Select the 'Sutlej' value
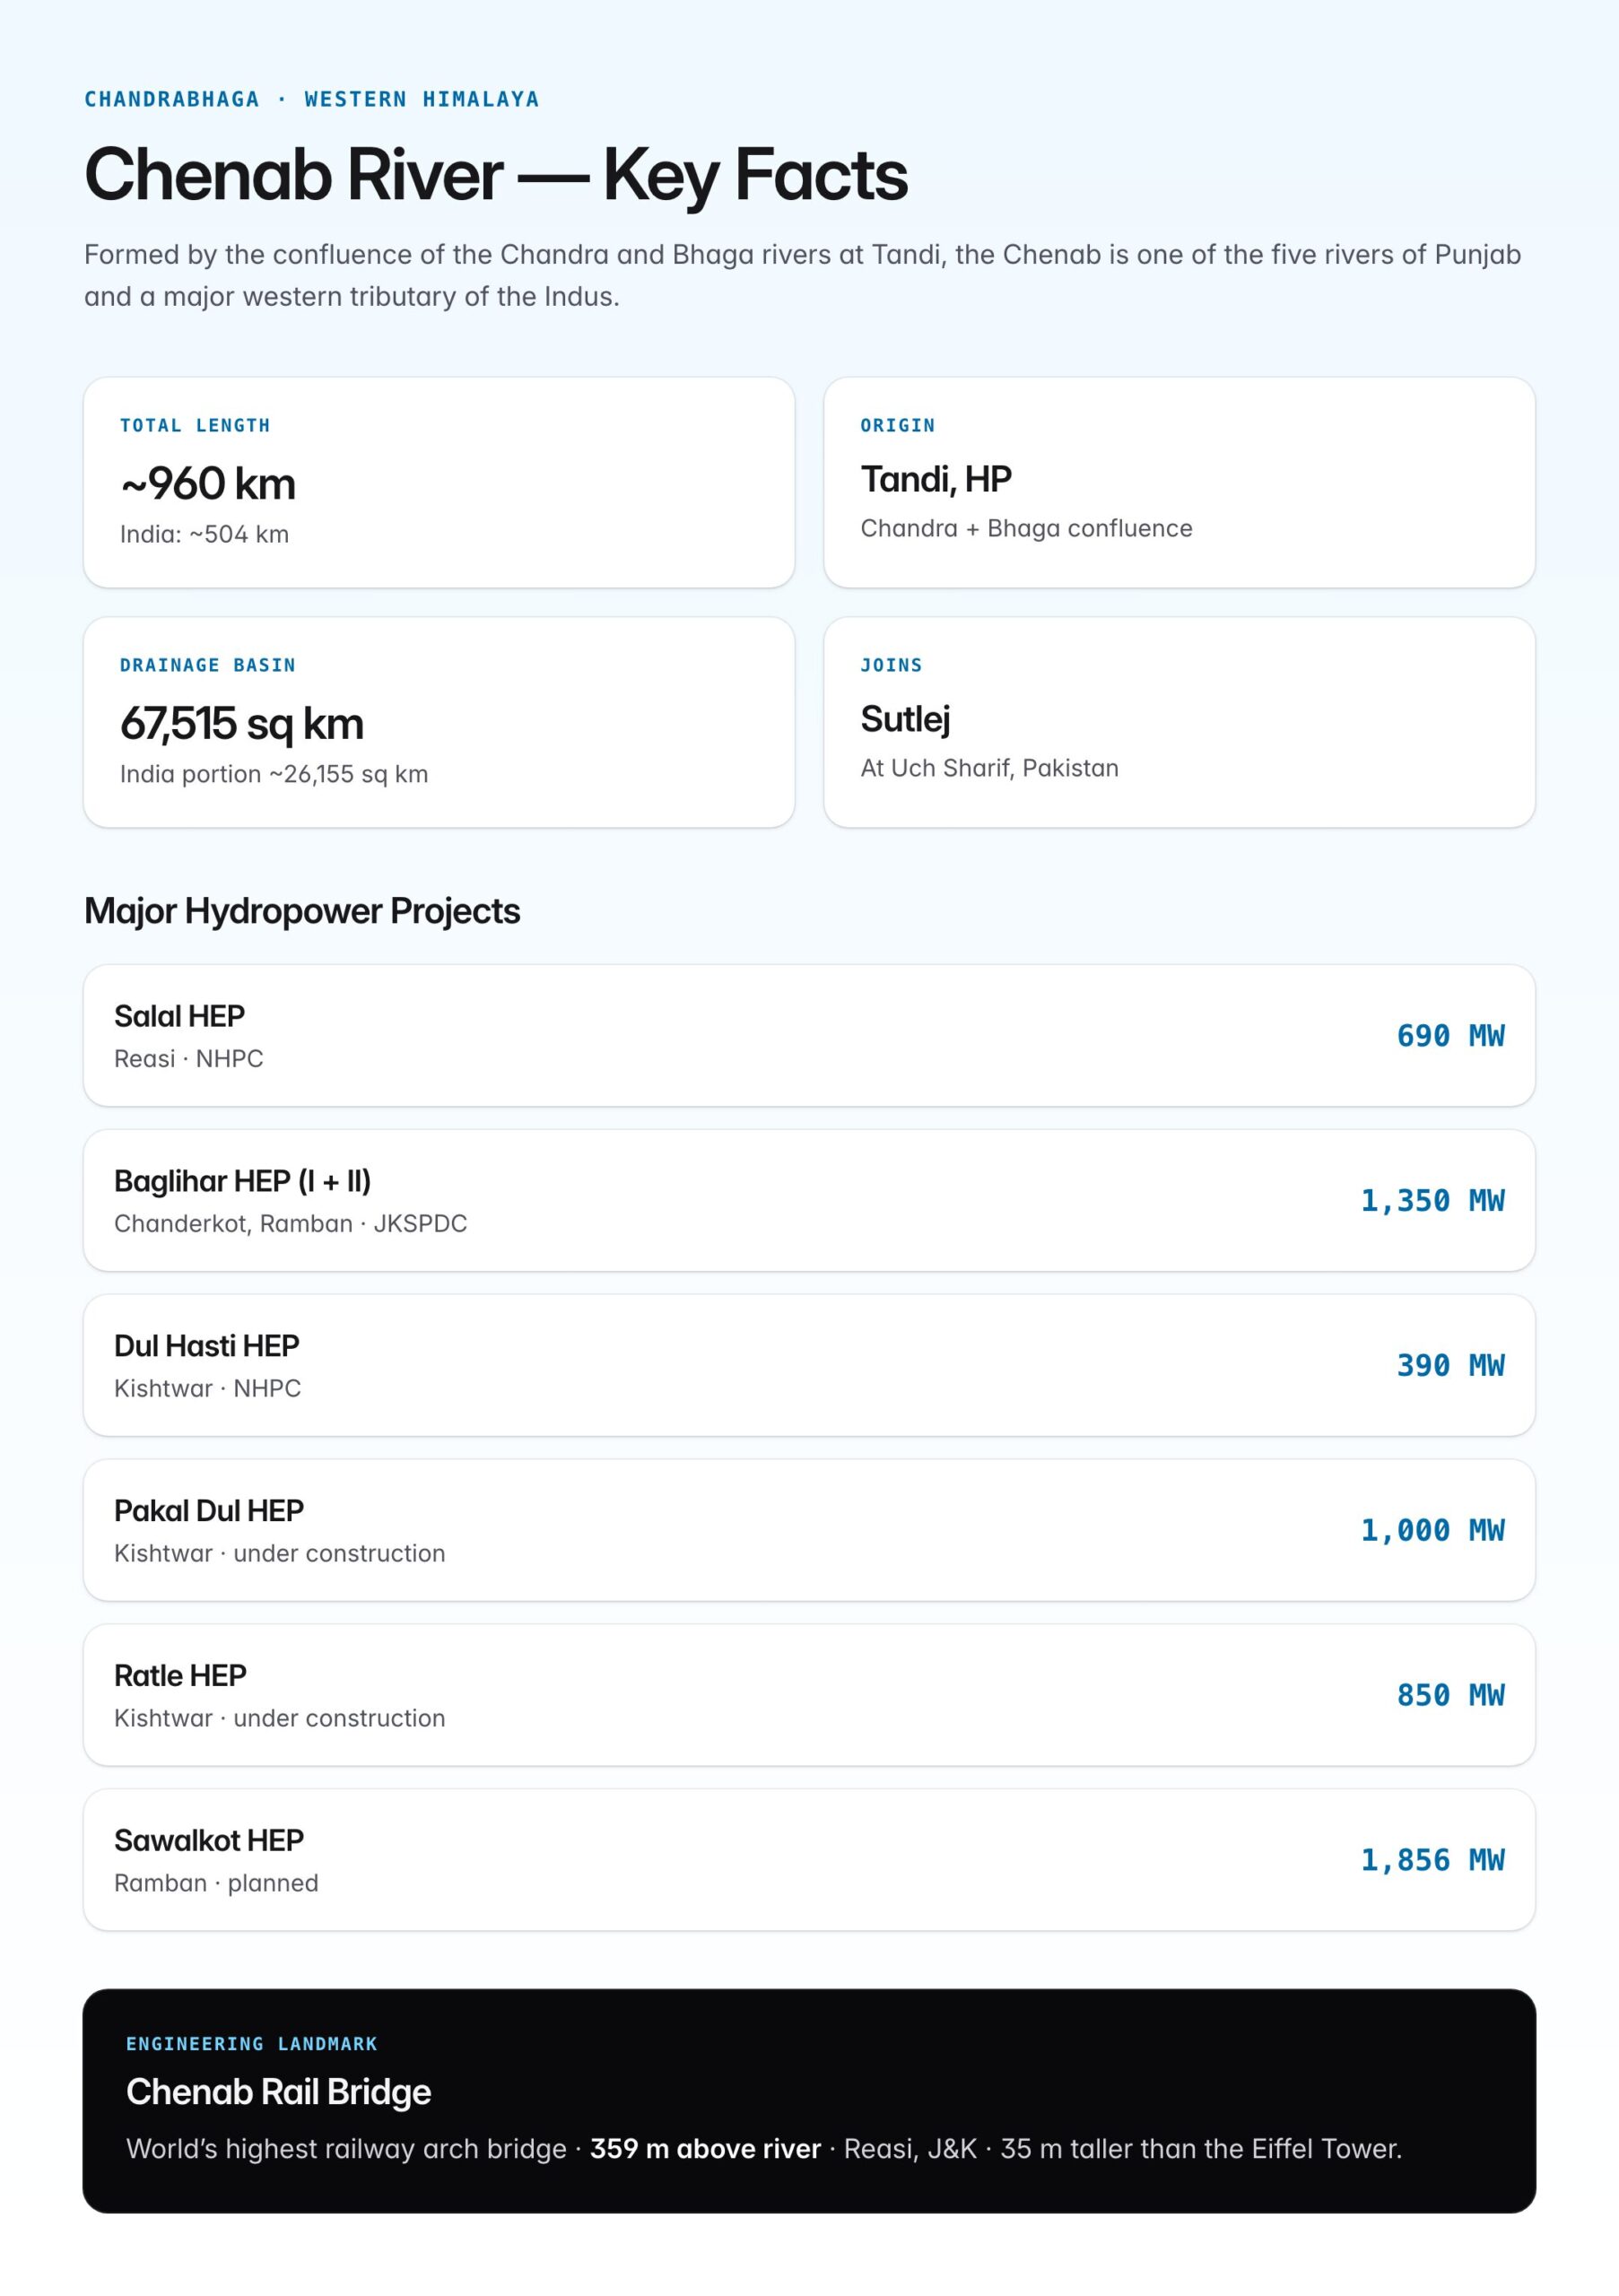This screenshot has height=2296, width=1619. pos(905,719)
